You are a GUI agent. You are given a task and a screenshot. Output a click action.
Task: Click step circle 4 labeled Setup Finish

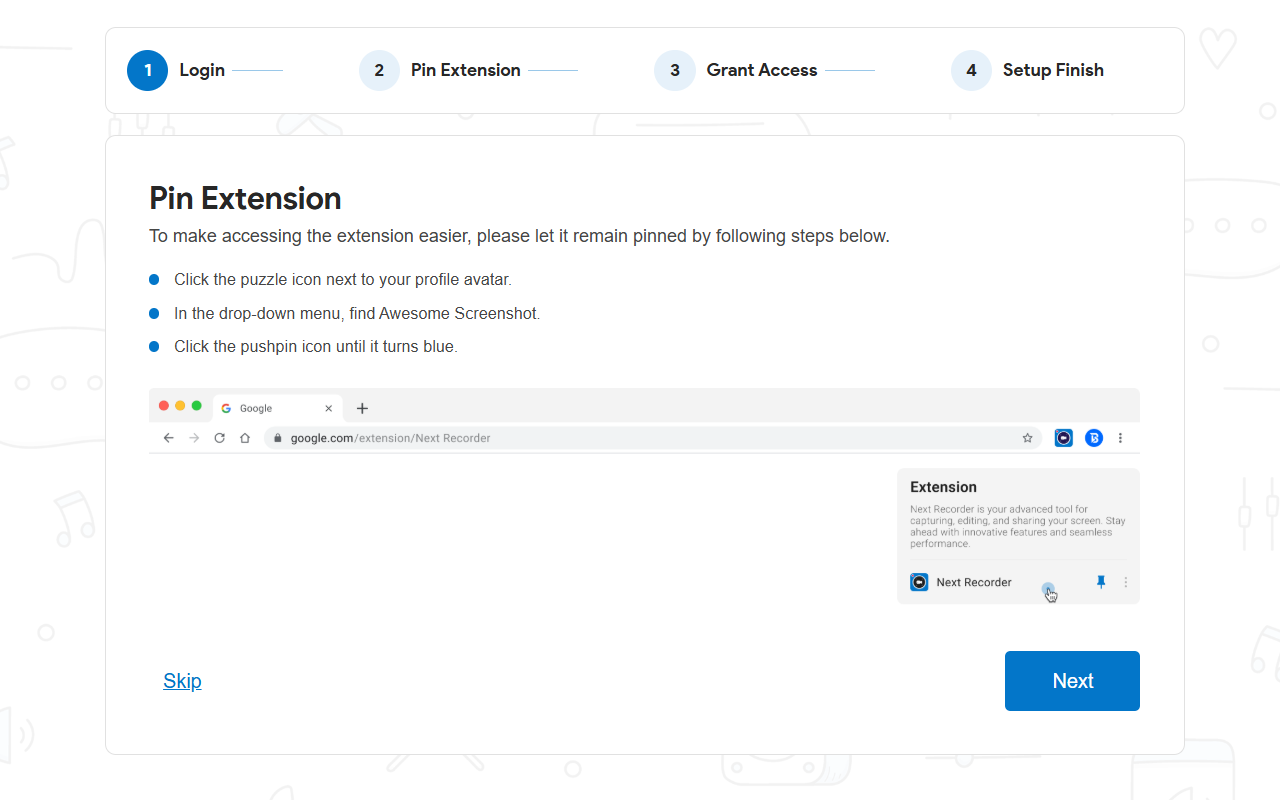pos(971,70)
